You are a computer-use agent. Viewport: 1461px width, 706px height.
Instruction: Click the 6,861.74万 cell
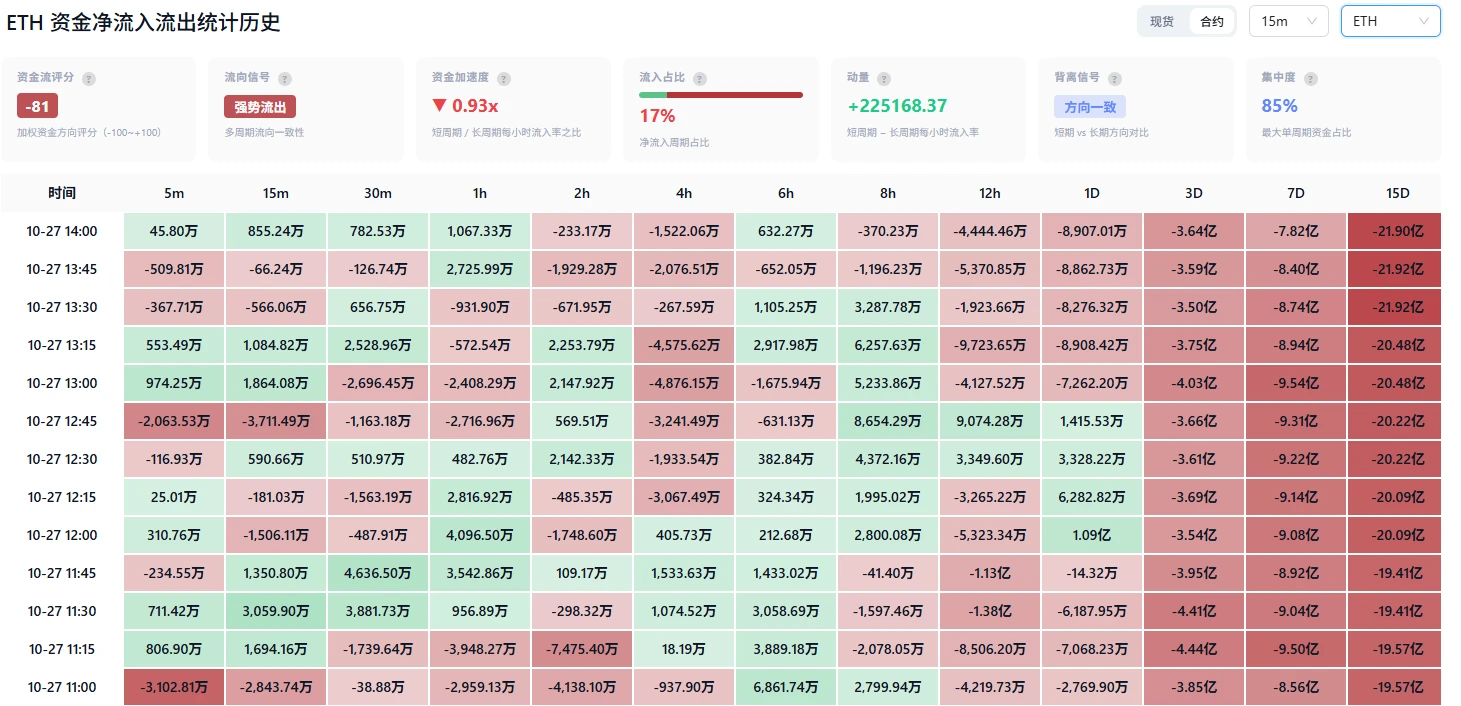[786, 687]
